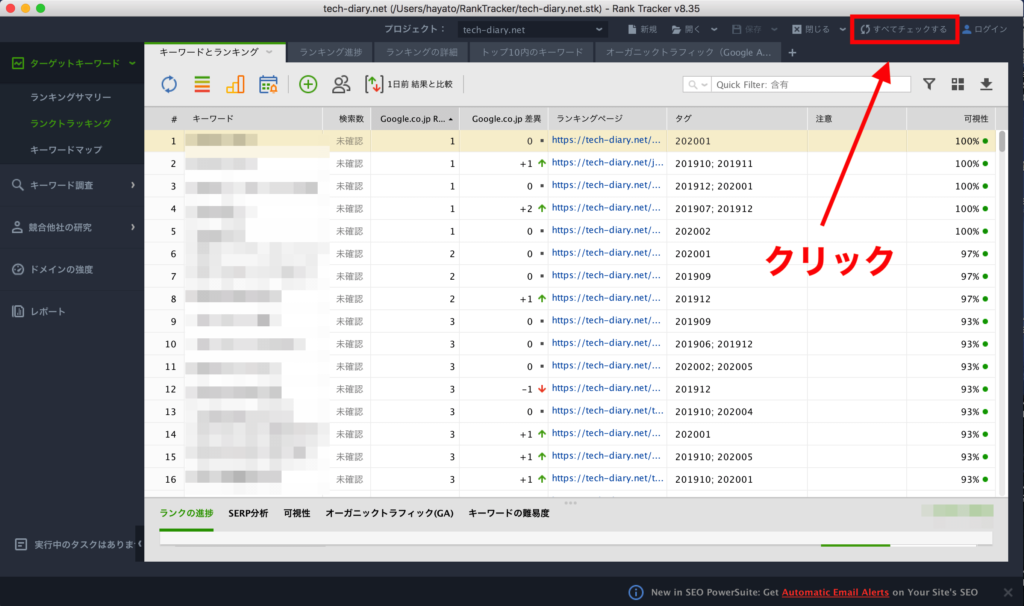Sort by the Google.co.jp R... column header
1024x606 pixels.
tap(415, 119)
